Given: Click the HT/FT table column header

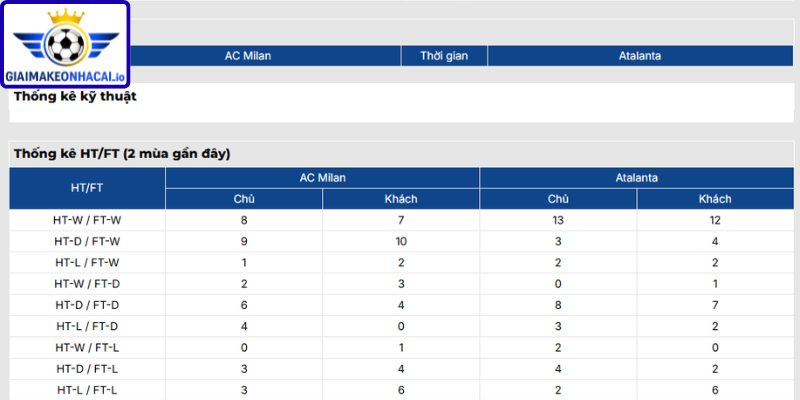Looking at the screenshot, I should (x=87, y=188).
